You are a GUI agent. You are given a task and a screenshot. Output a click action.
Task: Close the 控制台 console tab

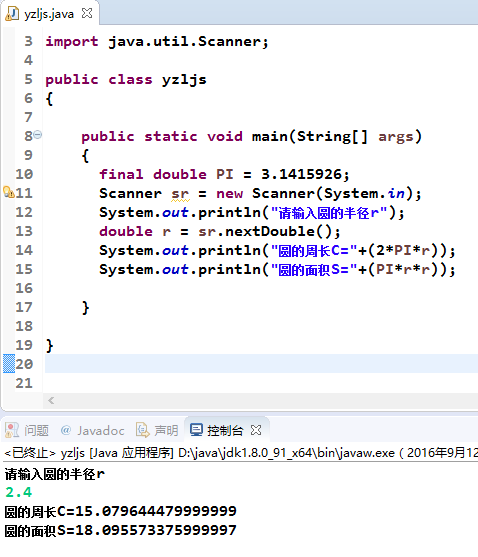(256, 430)
